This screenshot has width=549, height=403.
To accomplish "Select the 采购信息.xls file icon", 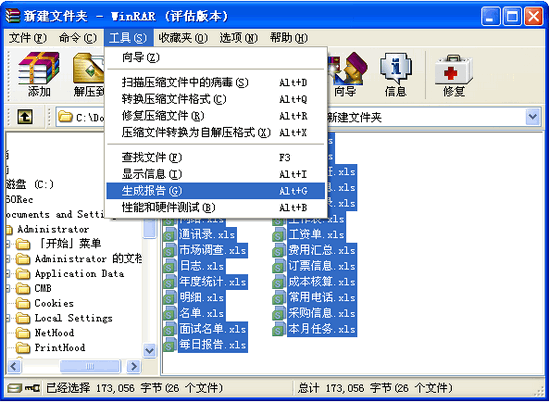I will (279, 313).
